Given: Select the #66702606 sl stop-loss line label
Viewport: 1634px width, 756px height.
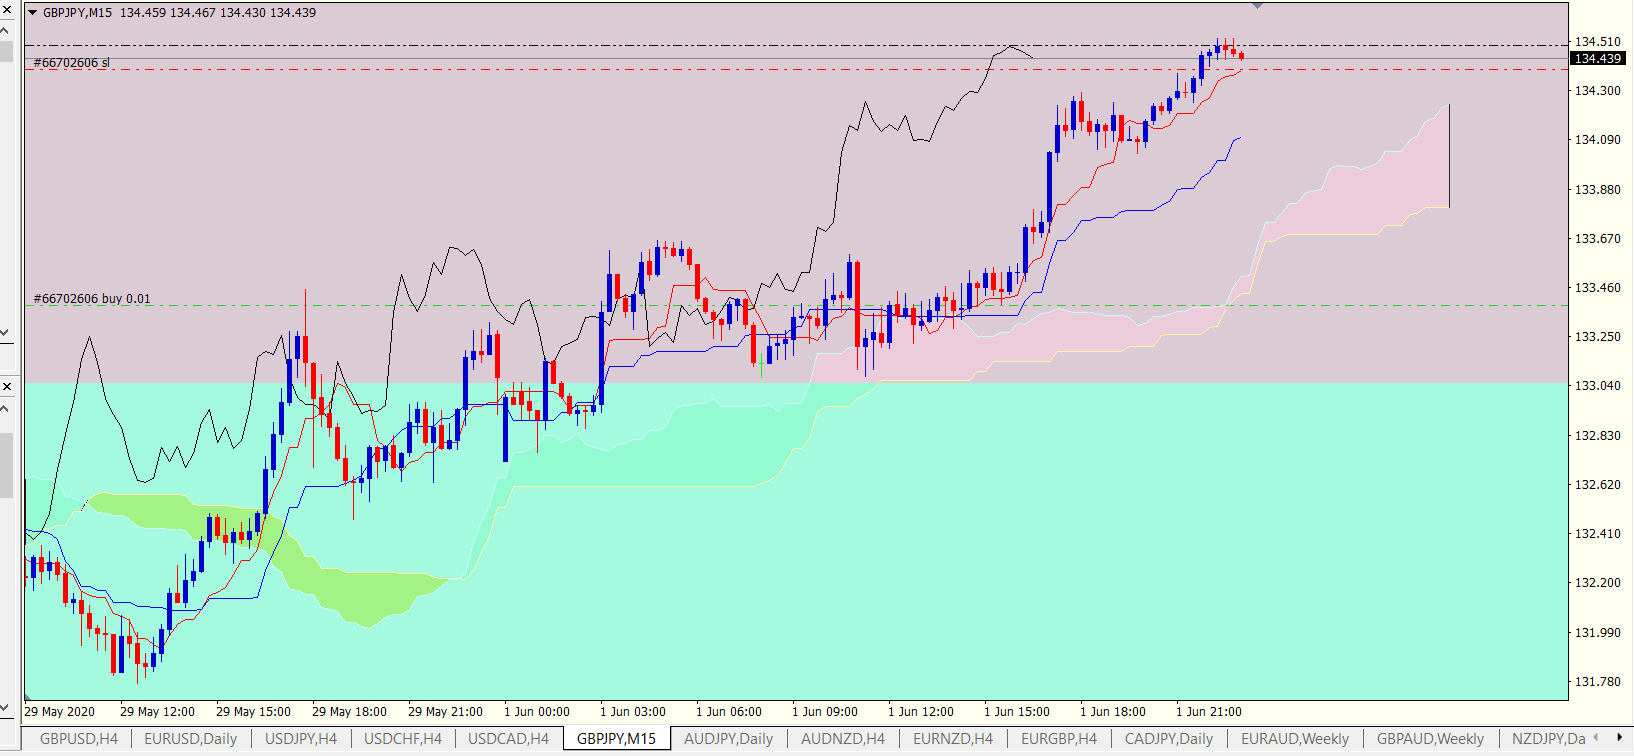Looking at the screenshot, I should pyautogui.click(x=72, y=63).
